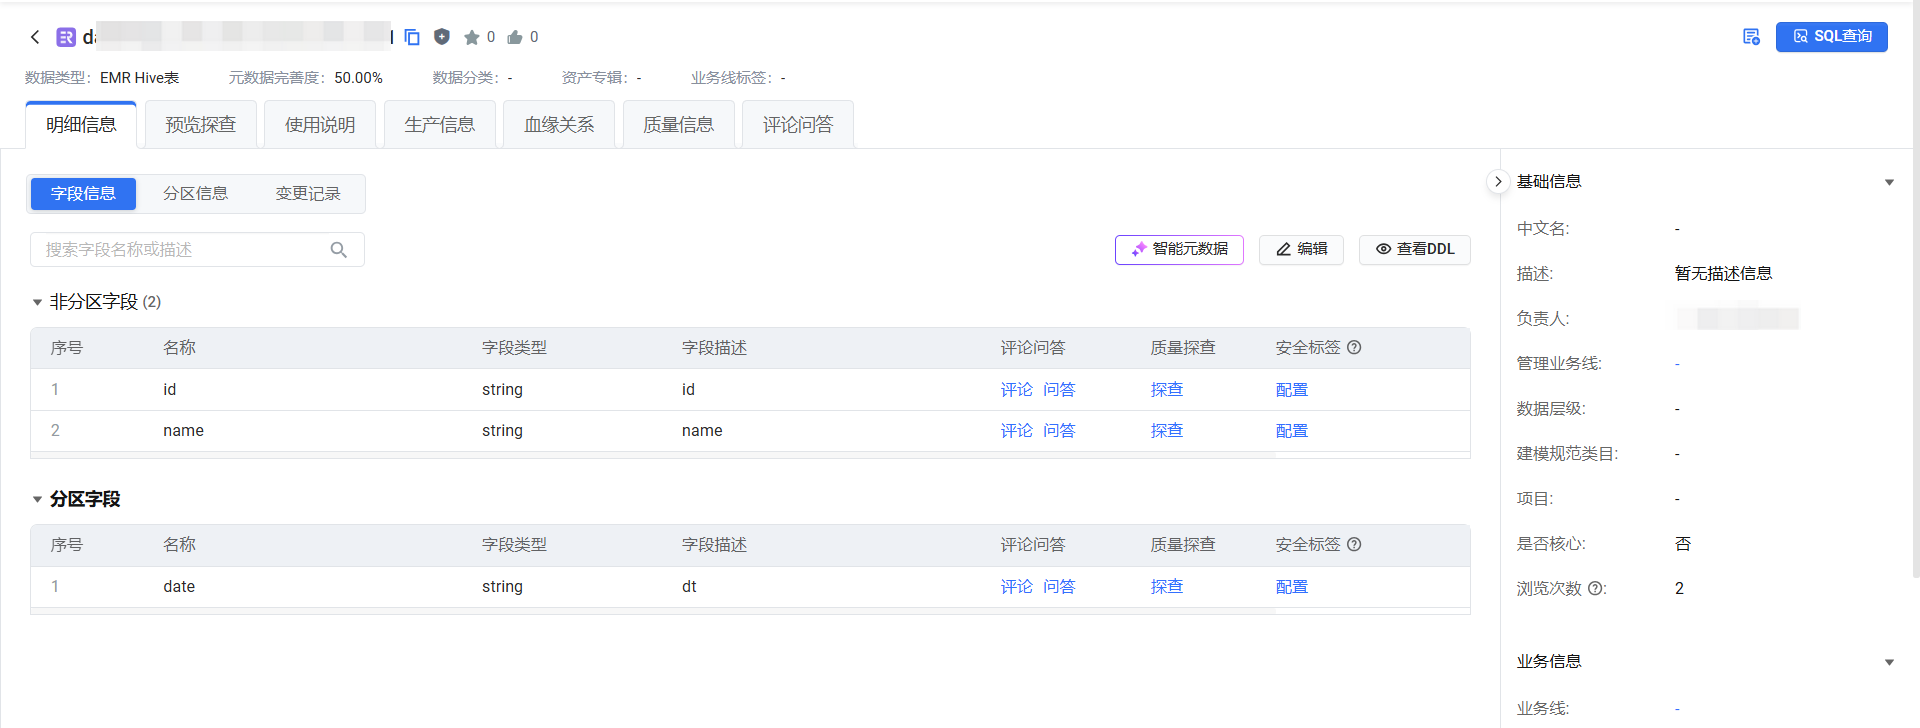Click the SQL查询 button
Viewport: 1920px width, 728px height.
(1831, 37)
